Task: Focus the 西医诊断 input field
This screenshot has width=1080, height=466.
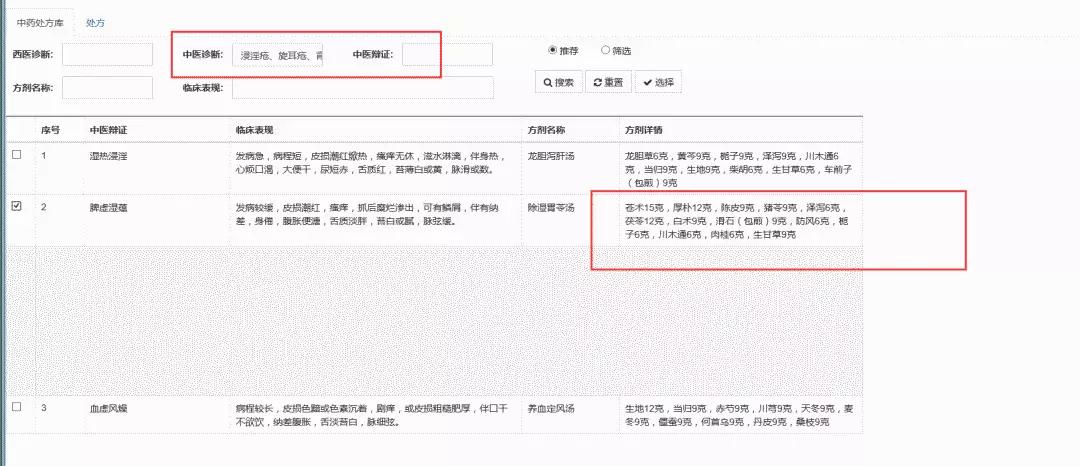Action: [x=107, y=54]
